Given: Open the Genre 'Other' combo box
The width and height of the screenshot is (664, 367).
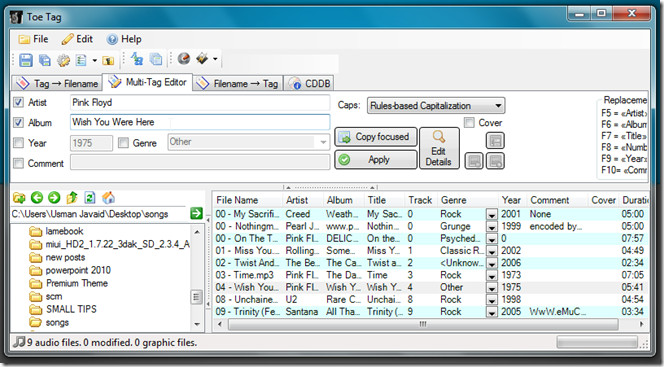Looking at the screenshot, I should [249, 142].
